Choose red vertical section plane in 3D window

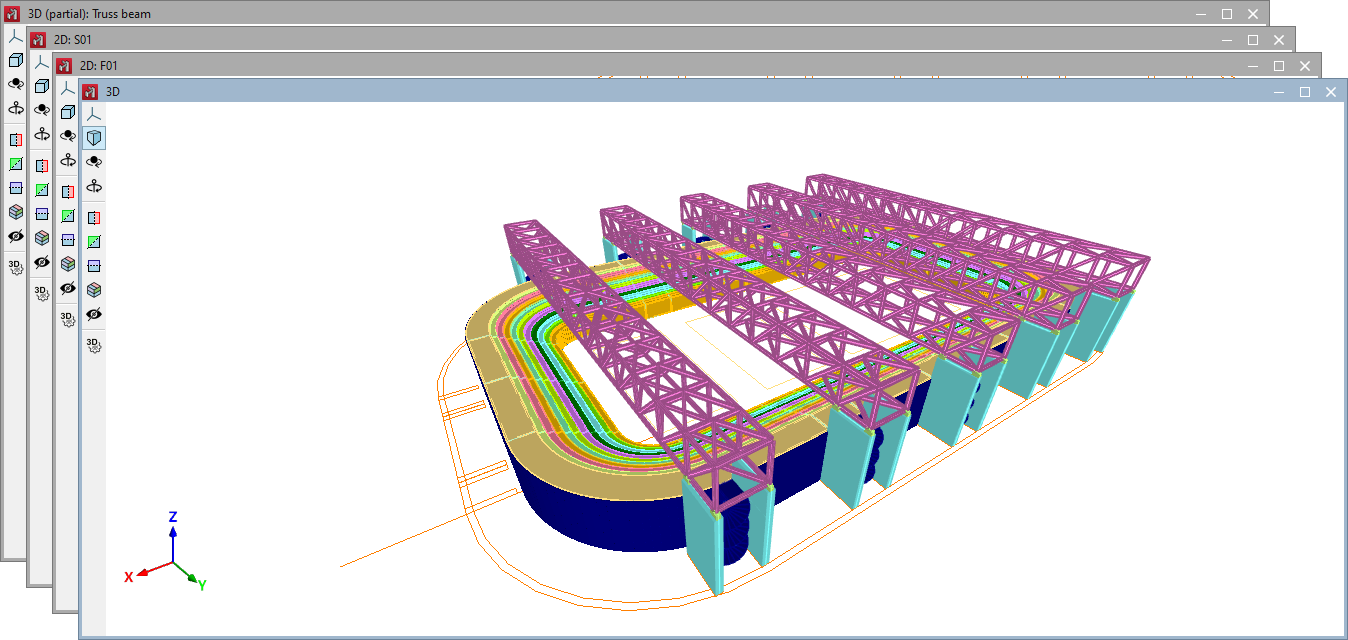pyautogui.click(x=94, y=217)
